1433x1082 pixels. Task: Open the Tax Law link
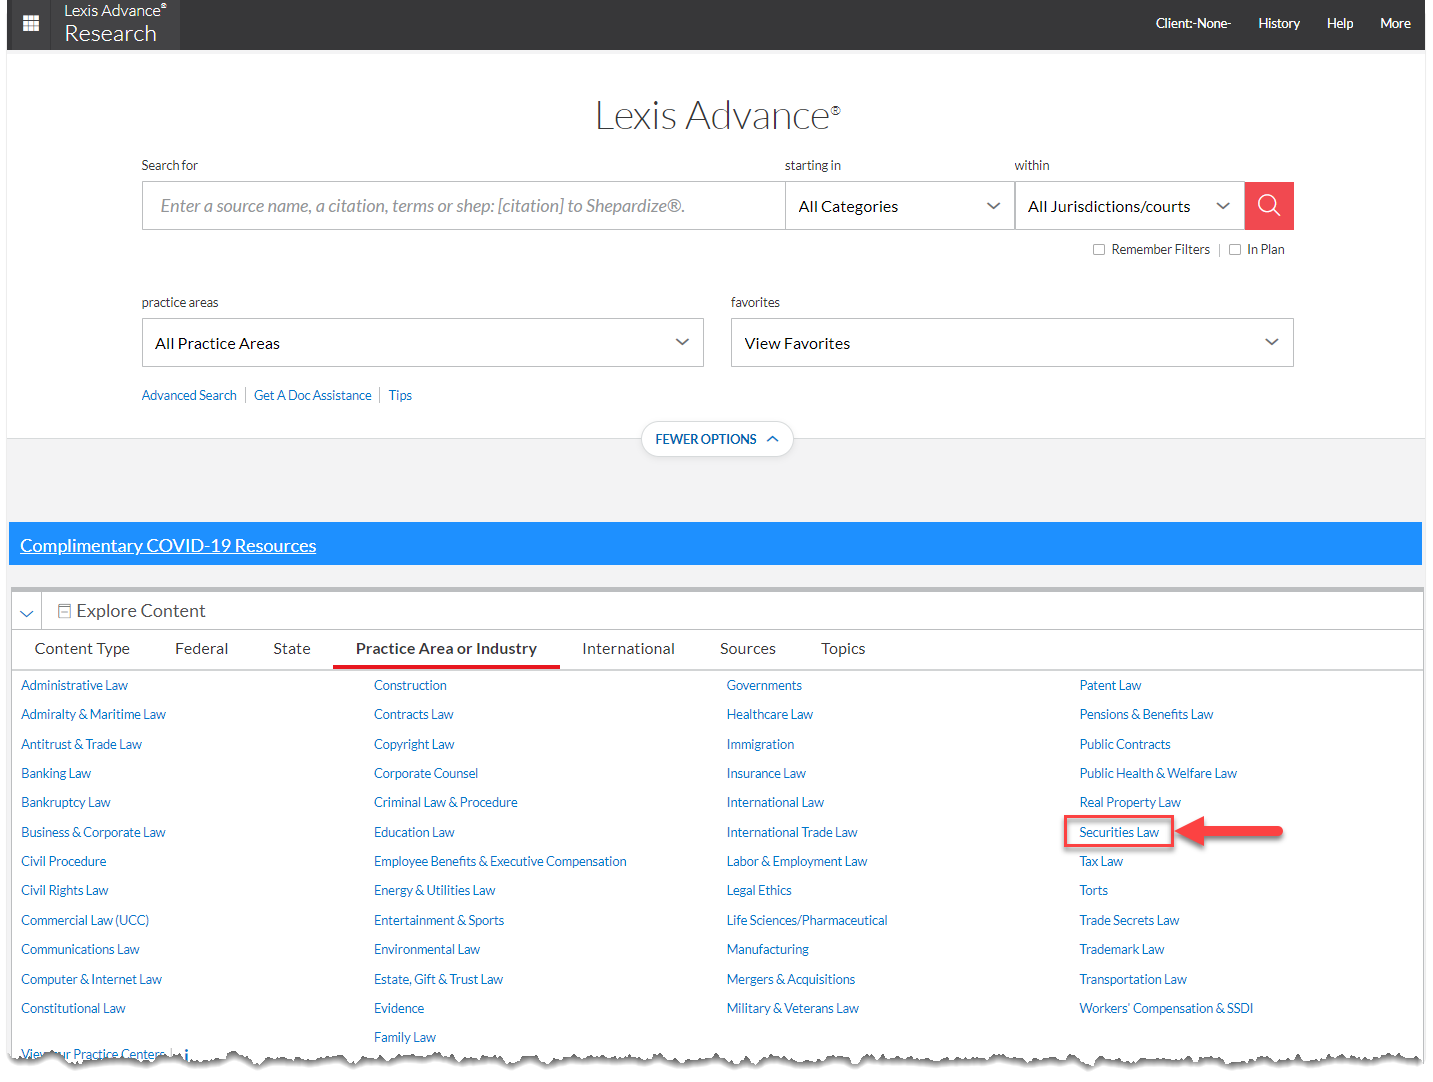(1101, 861)
